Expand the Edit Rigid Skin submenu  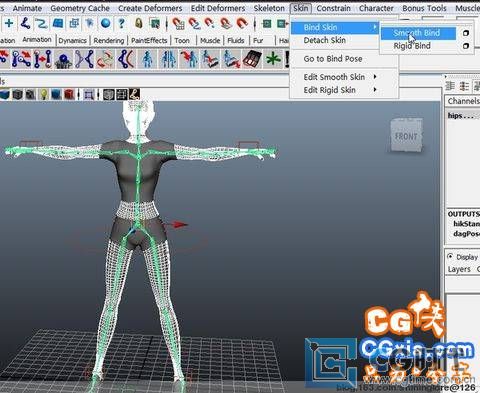click(x=335, y=90)
